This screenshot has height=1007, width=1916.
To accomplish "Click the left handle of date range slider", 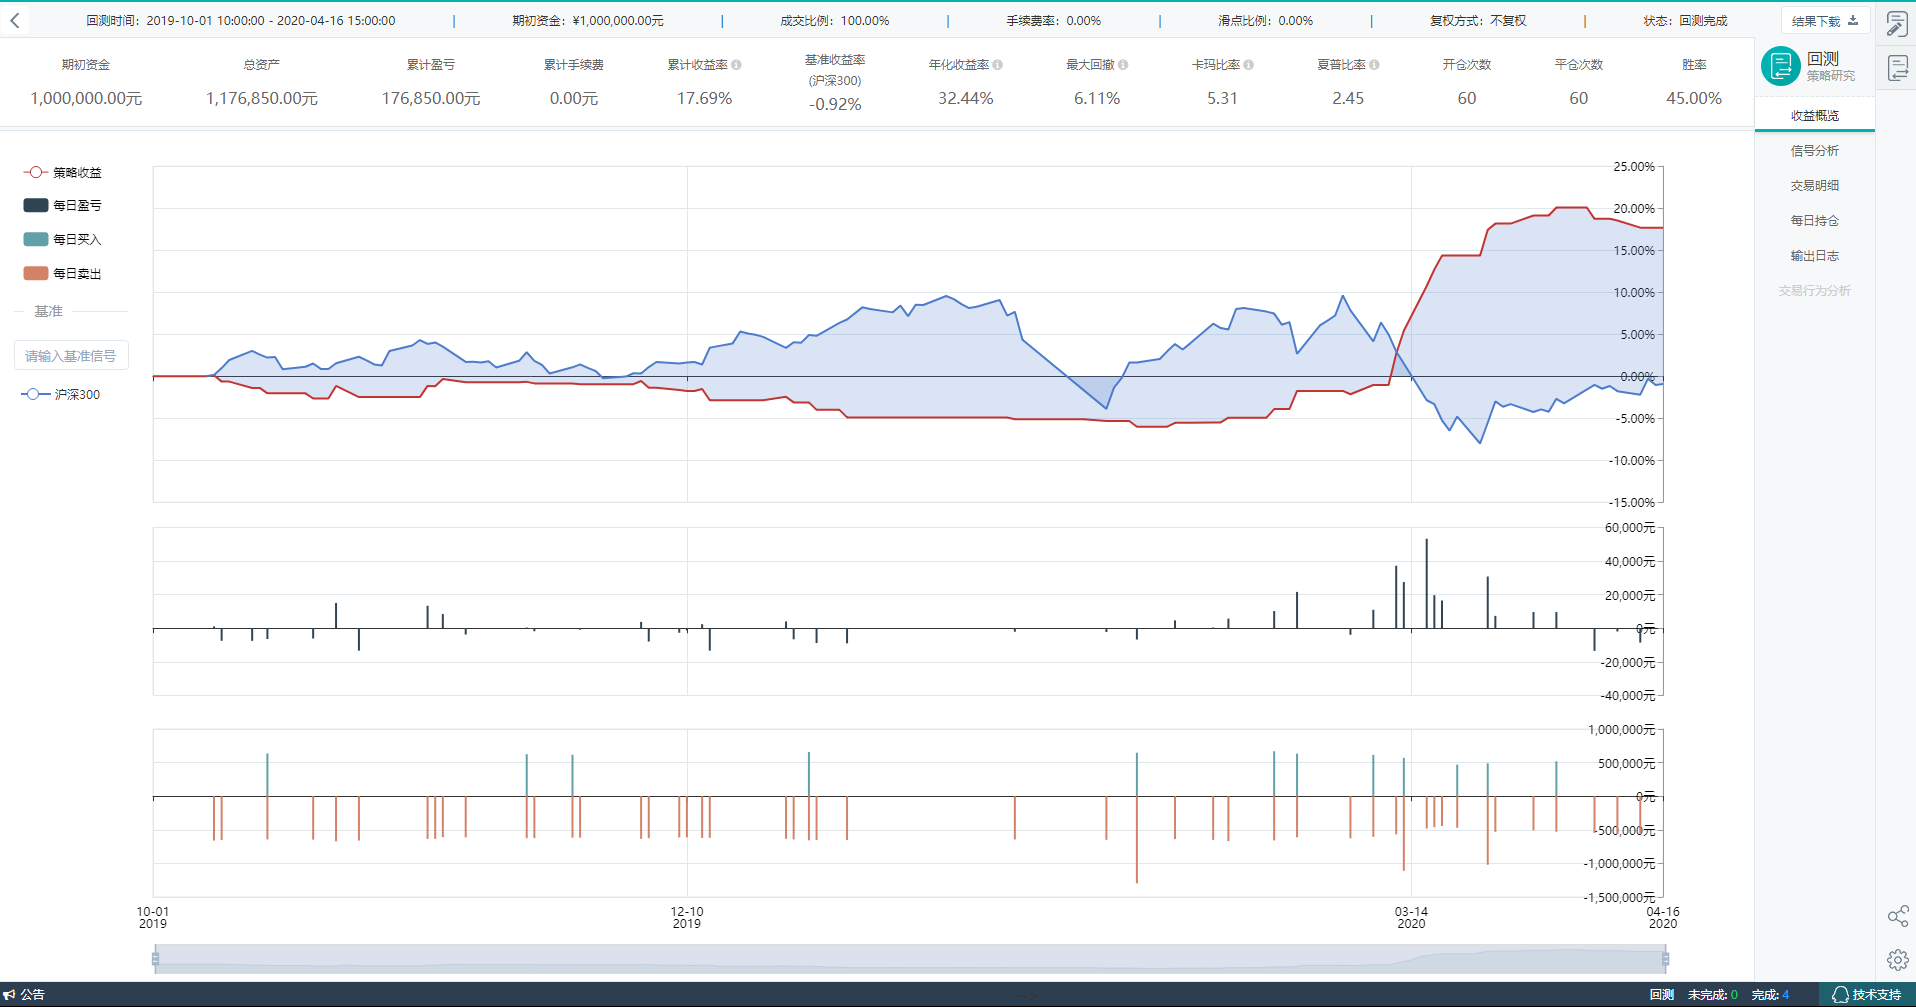I will [x=156, y=959].
